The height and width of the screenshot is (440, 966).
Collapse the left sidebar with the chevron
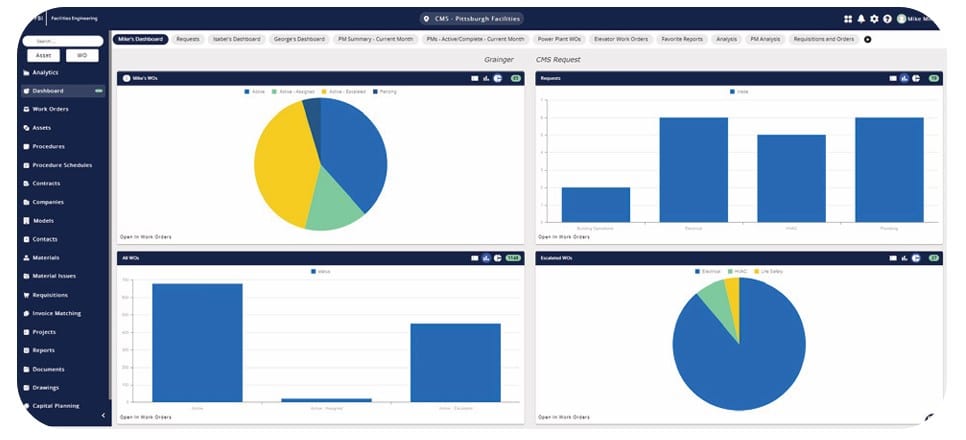point(103,415)
